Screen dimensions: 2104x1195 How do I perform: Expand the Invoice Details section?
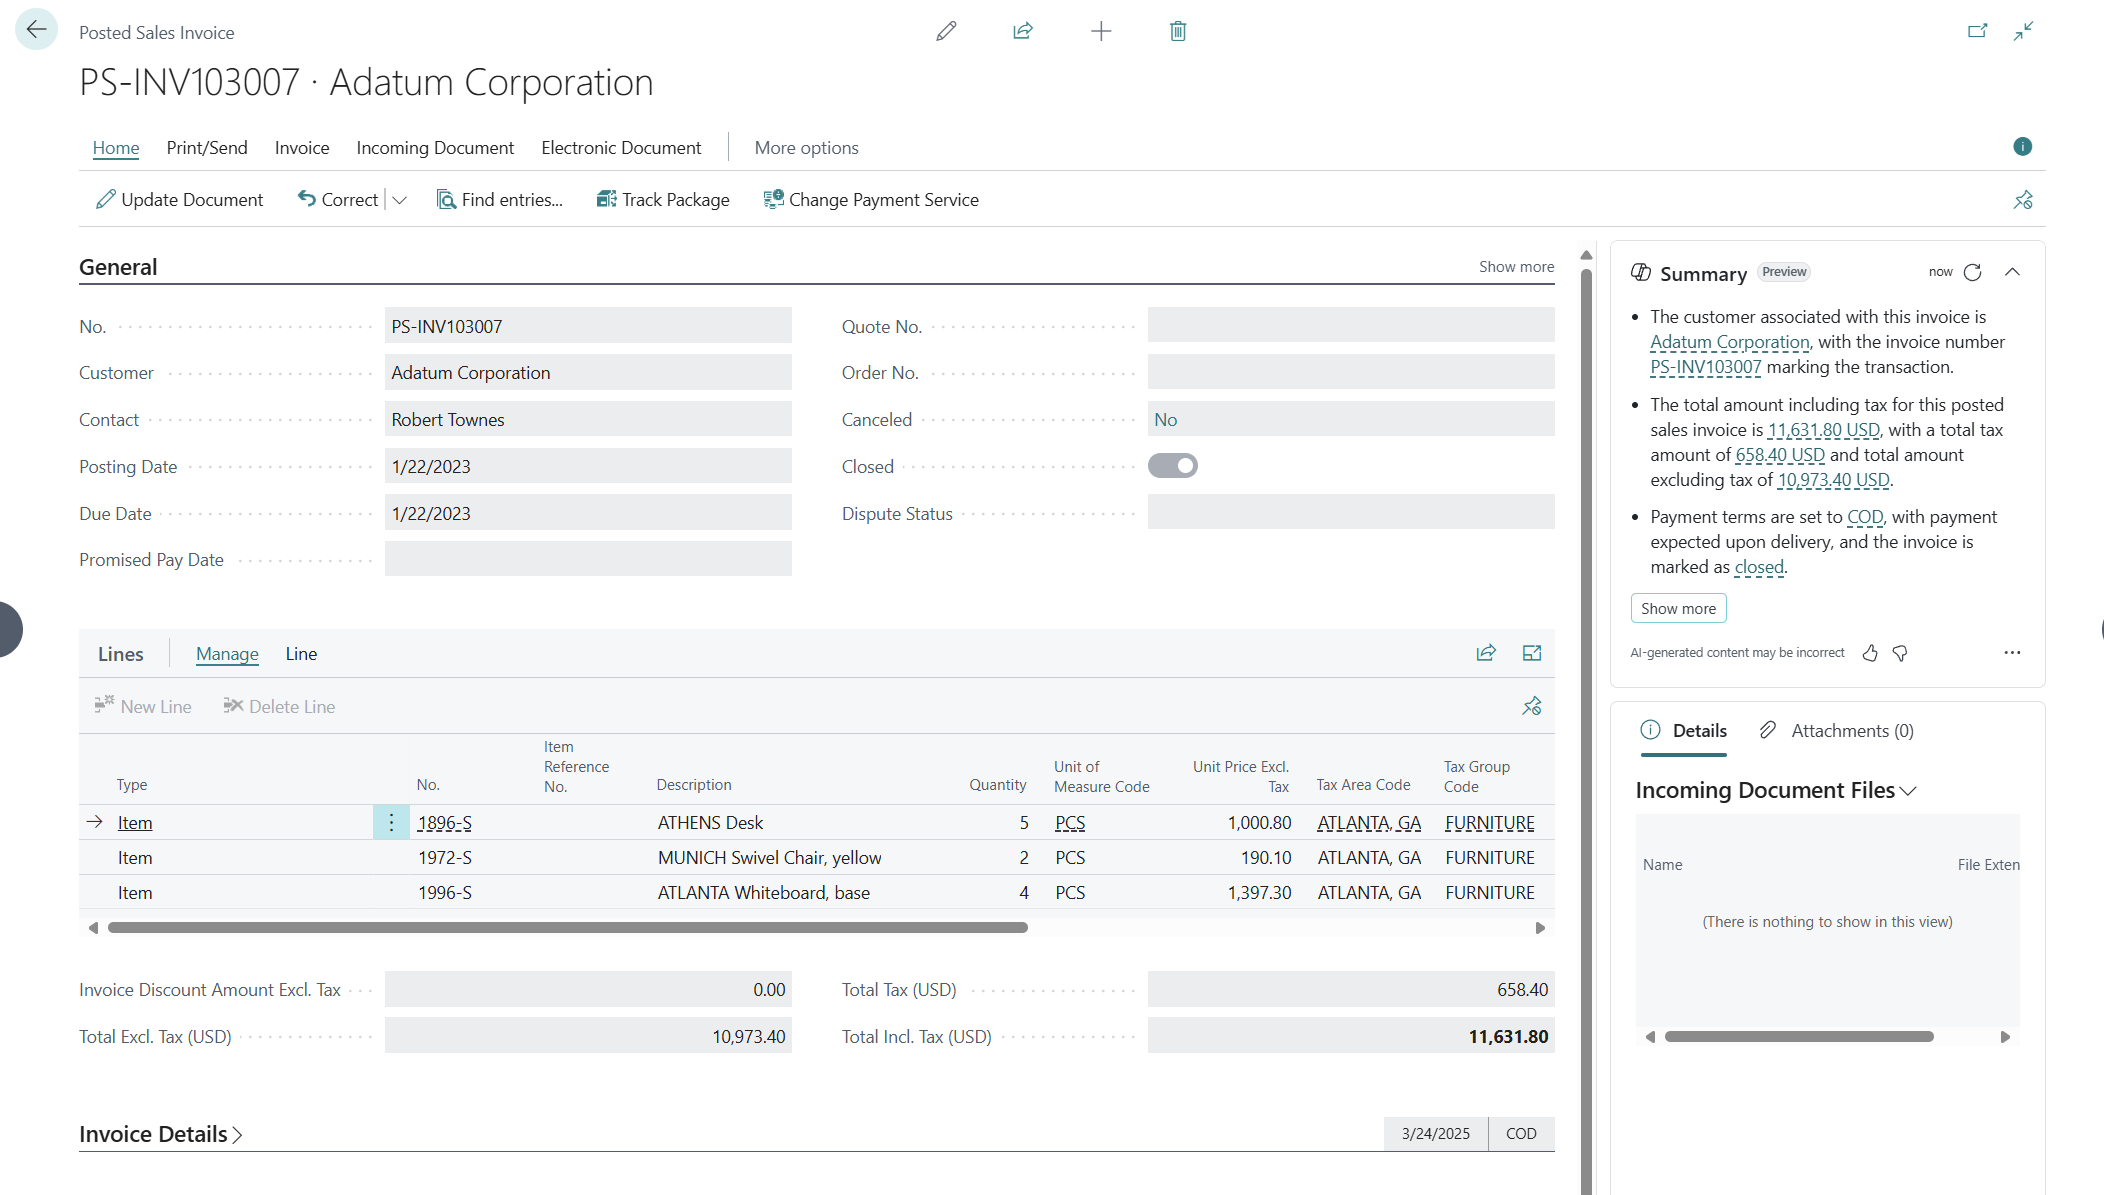160,1134
